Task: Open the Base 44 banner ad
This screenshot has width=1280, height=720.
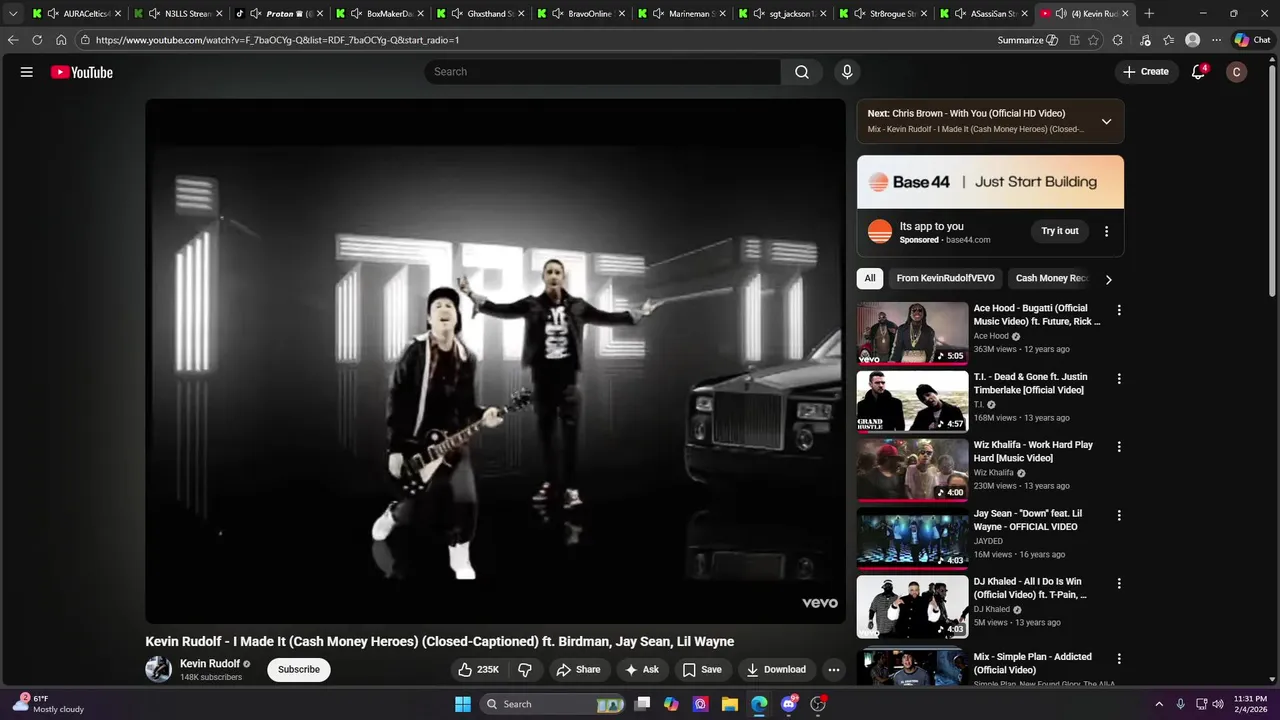Action: point(990,182)
